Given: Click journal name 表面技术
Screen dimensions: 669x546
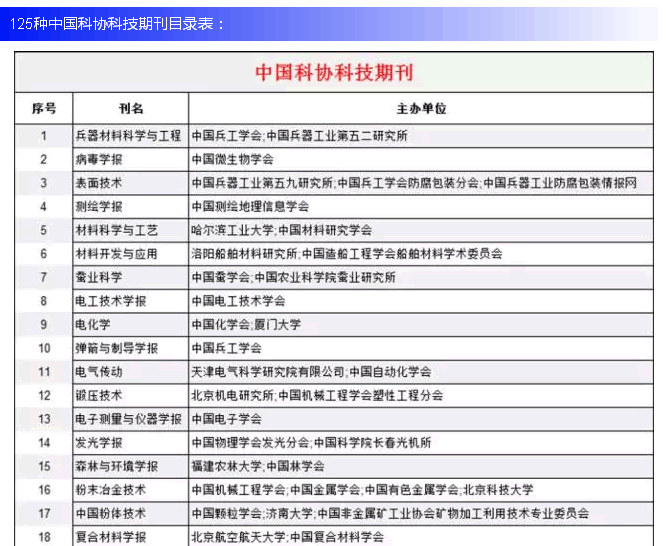Looking at the screenshot, I should click(x=99, y=183).
